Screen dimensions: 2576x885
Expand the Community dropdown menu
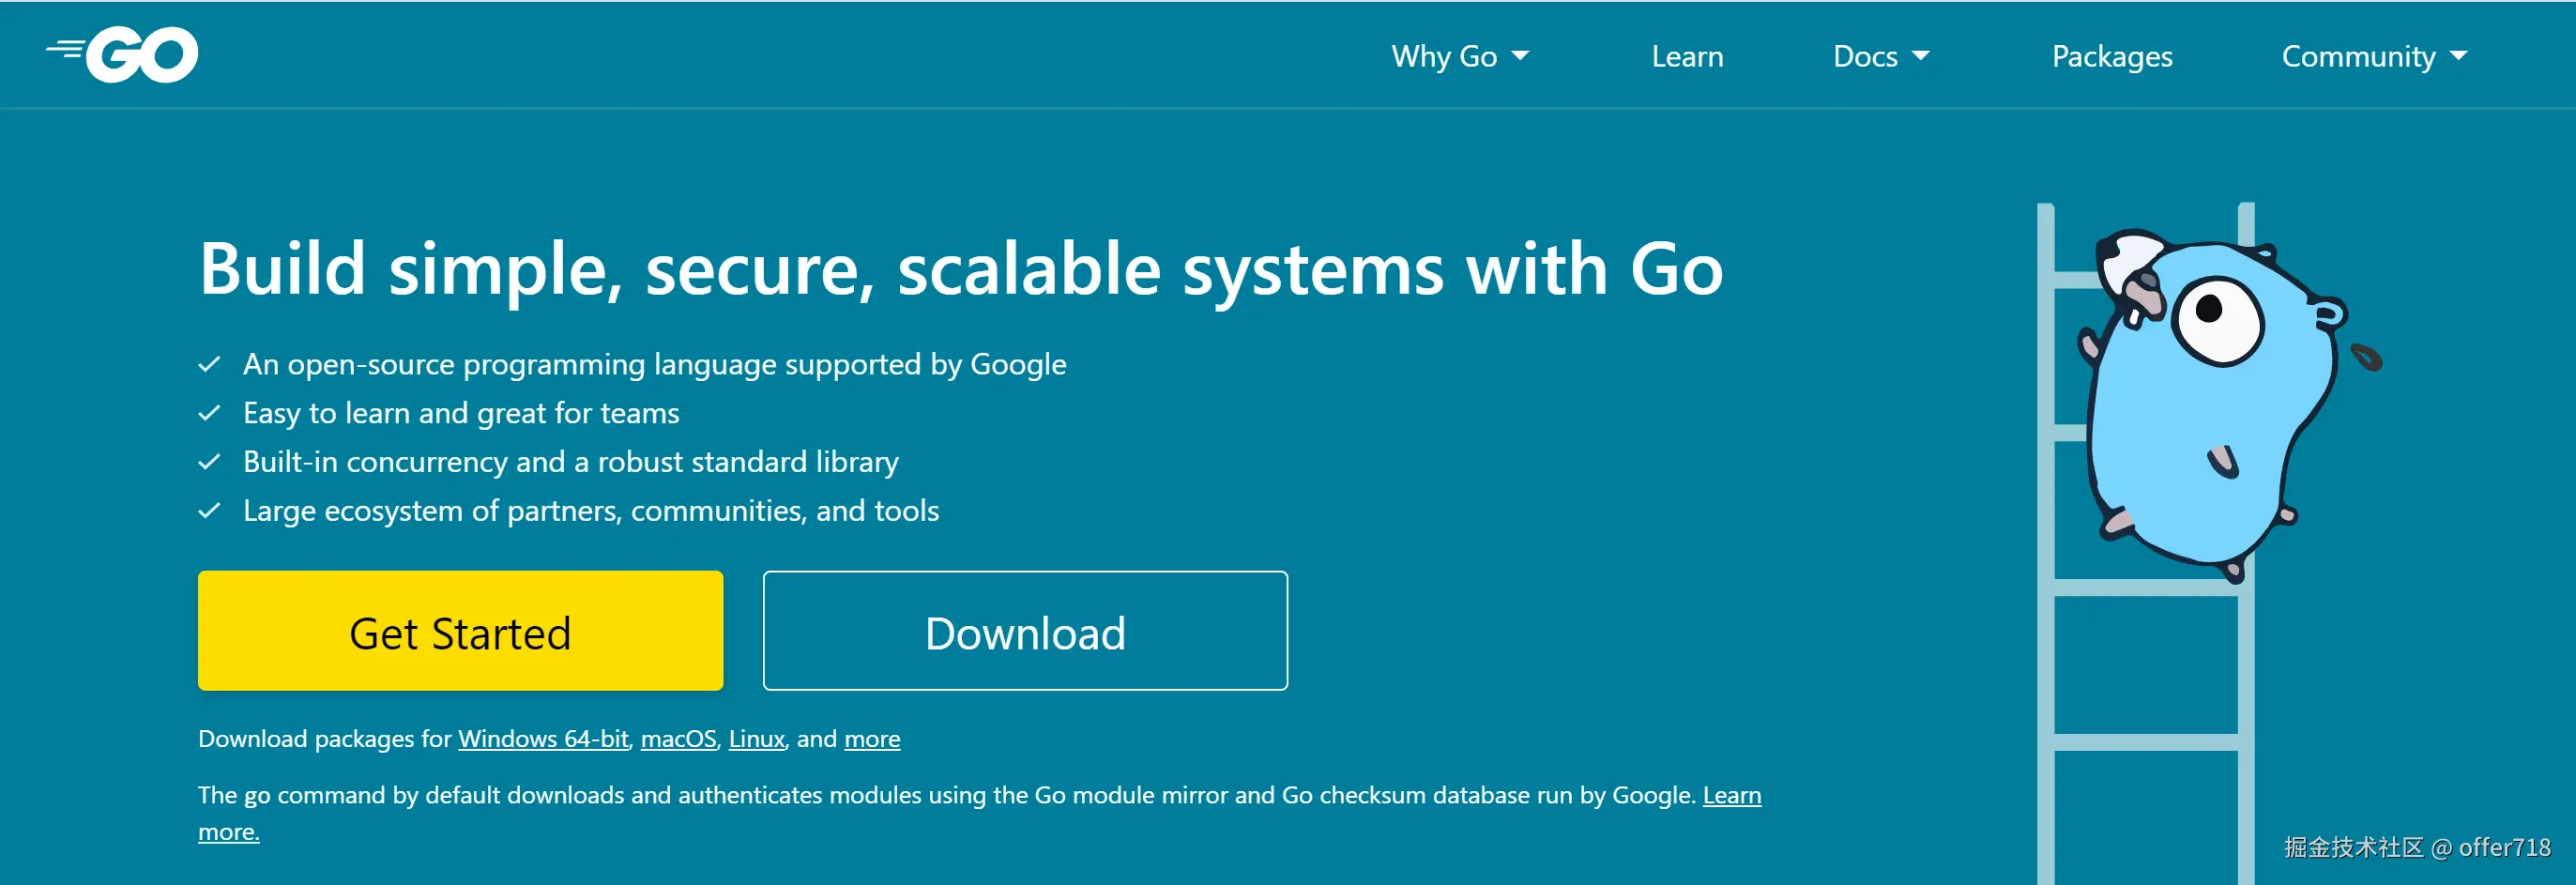2374,56
